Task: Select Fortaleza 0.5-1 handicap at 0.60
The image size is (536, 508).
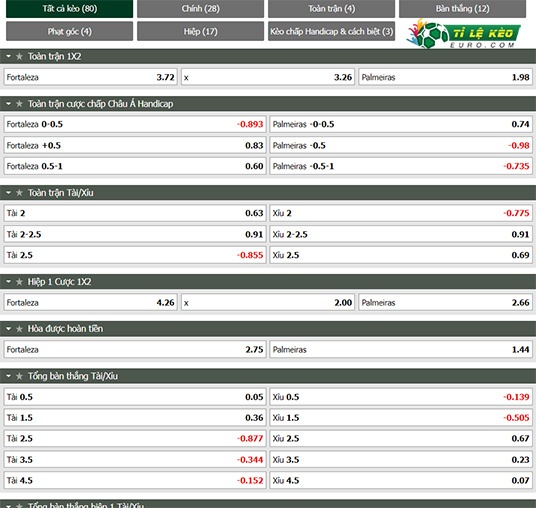Action: tap(135, 166)
